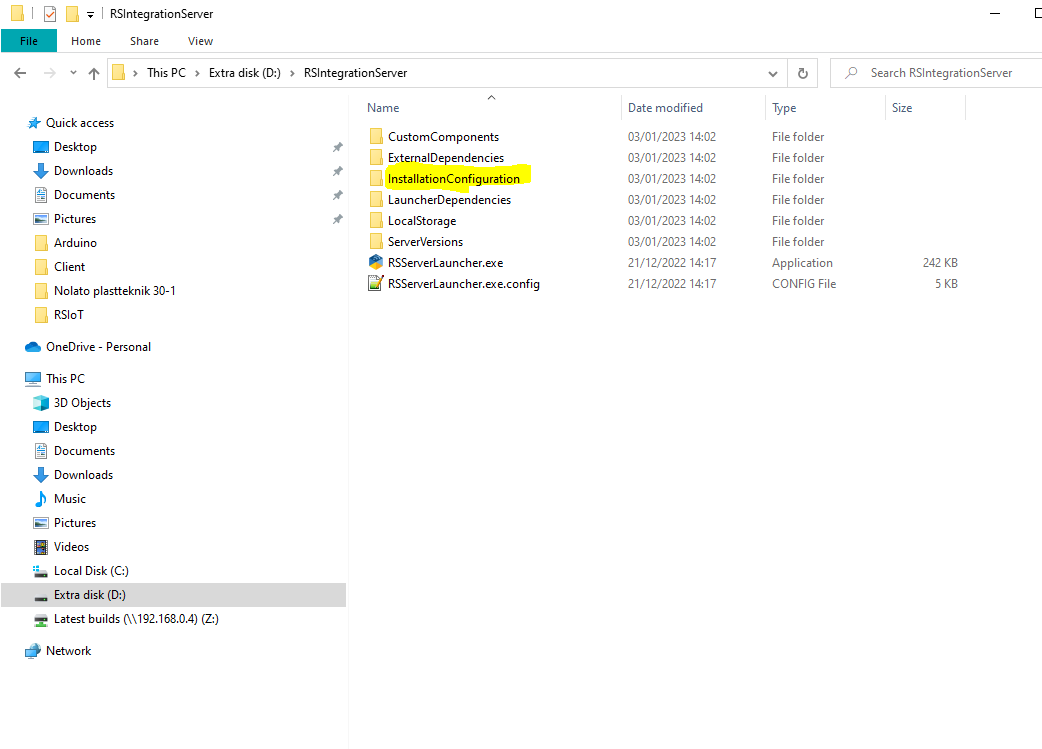Go back using the Back arrow
This screenshot has height=749, width=1042.
pos(21,73)
